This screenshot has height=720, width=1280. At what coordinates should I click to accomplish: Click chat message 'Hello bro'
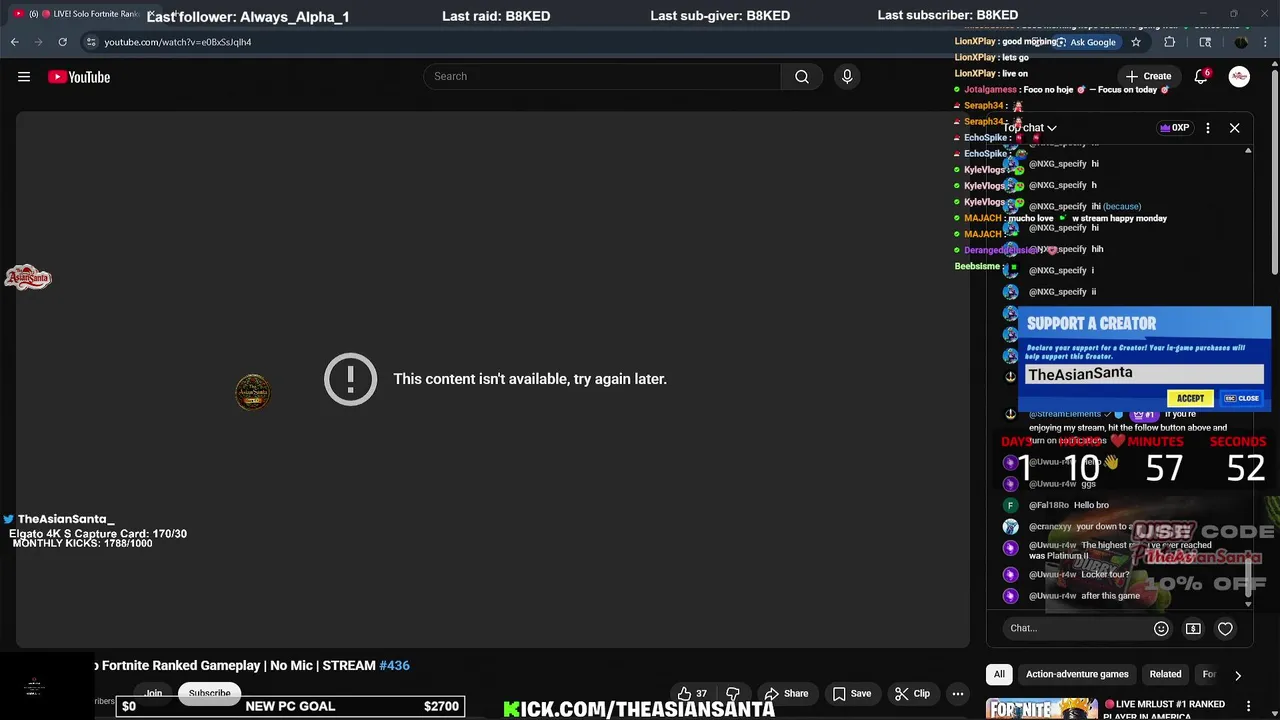click(x=1092, y=505)
